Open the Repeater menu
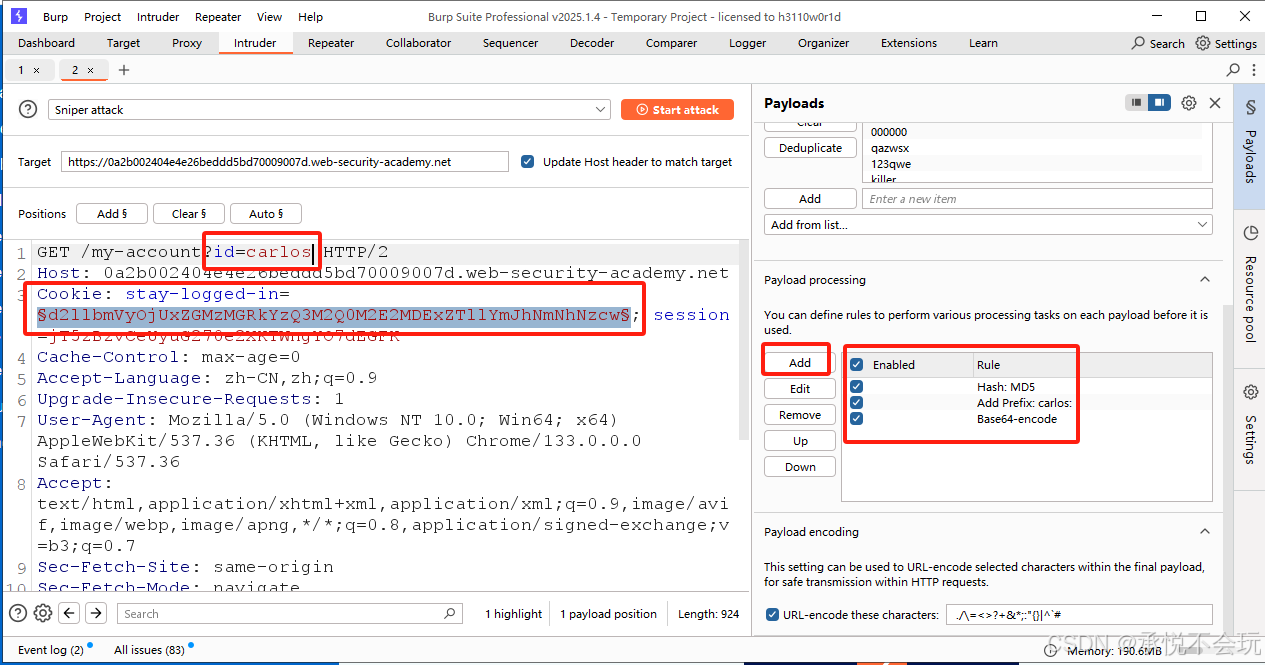 click(x=218, y=17)
